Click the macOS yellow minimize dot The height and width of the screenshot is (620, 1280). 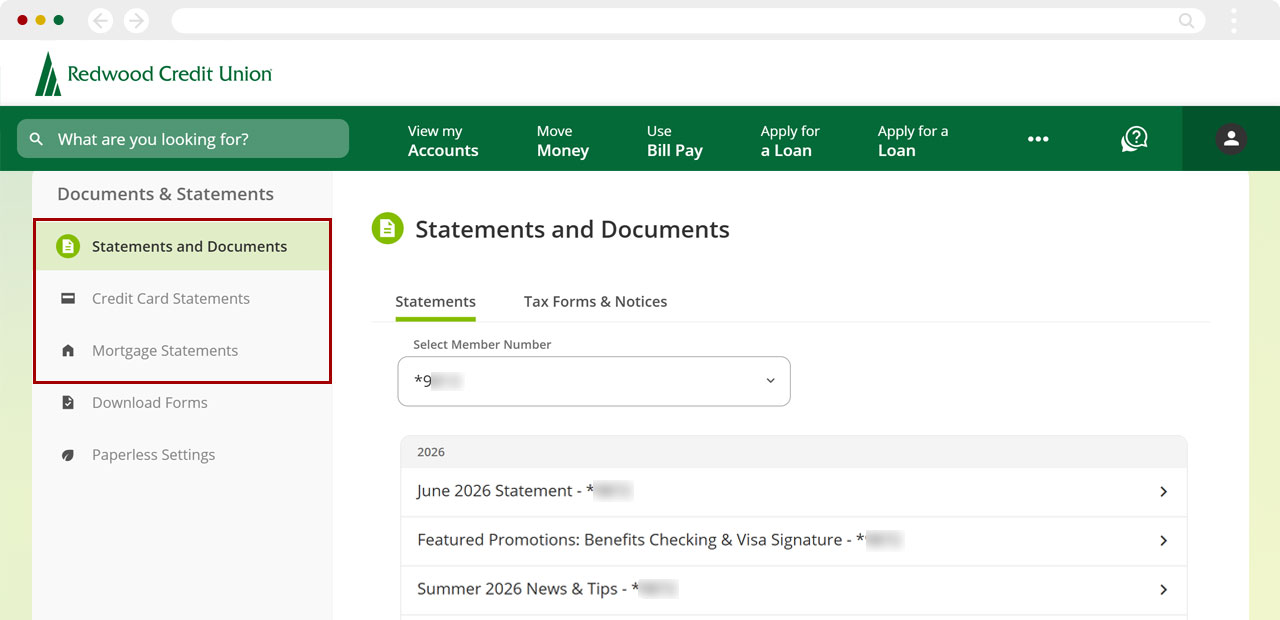pyautogui.click(x=41, y=20)
